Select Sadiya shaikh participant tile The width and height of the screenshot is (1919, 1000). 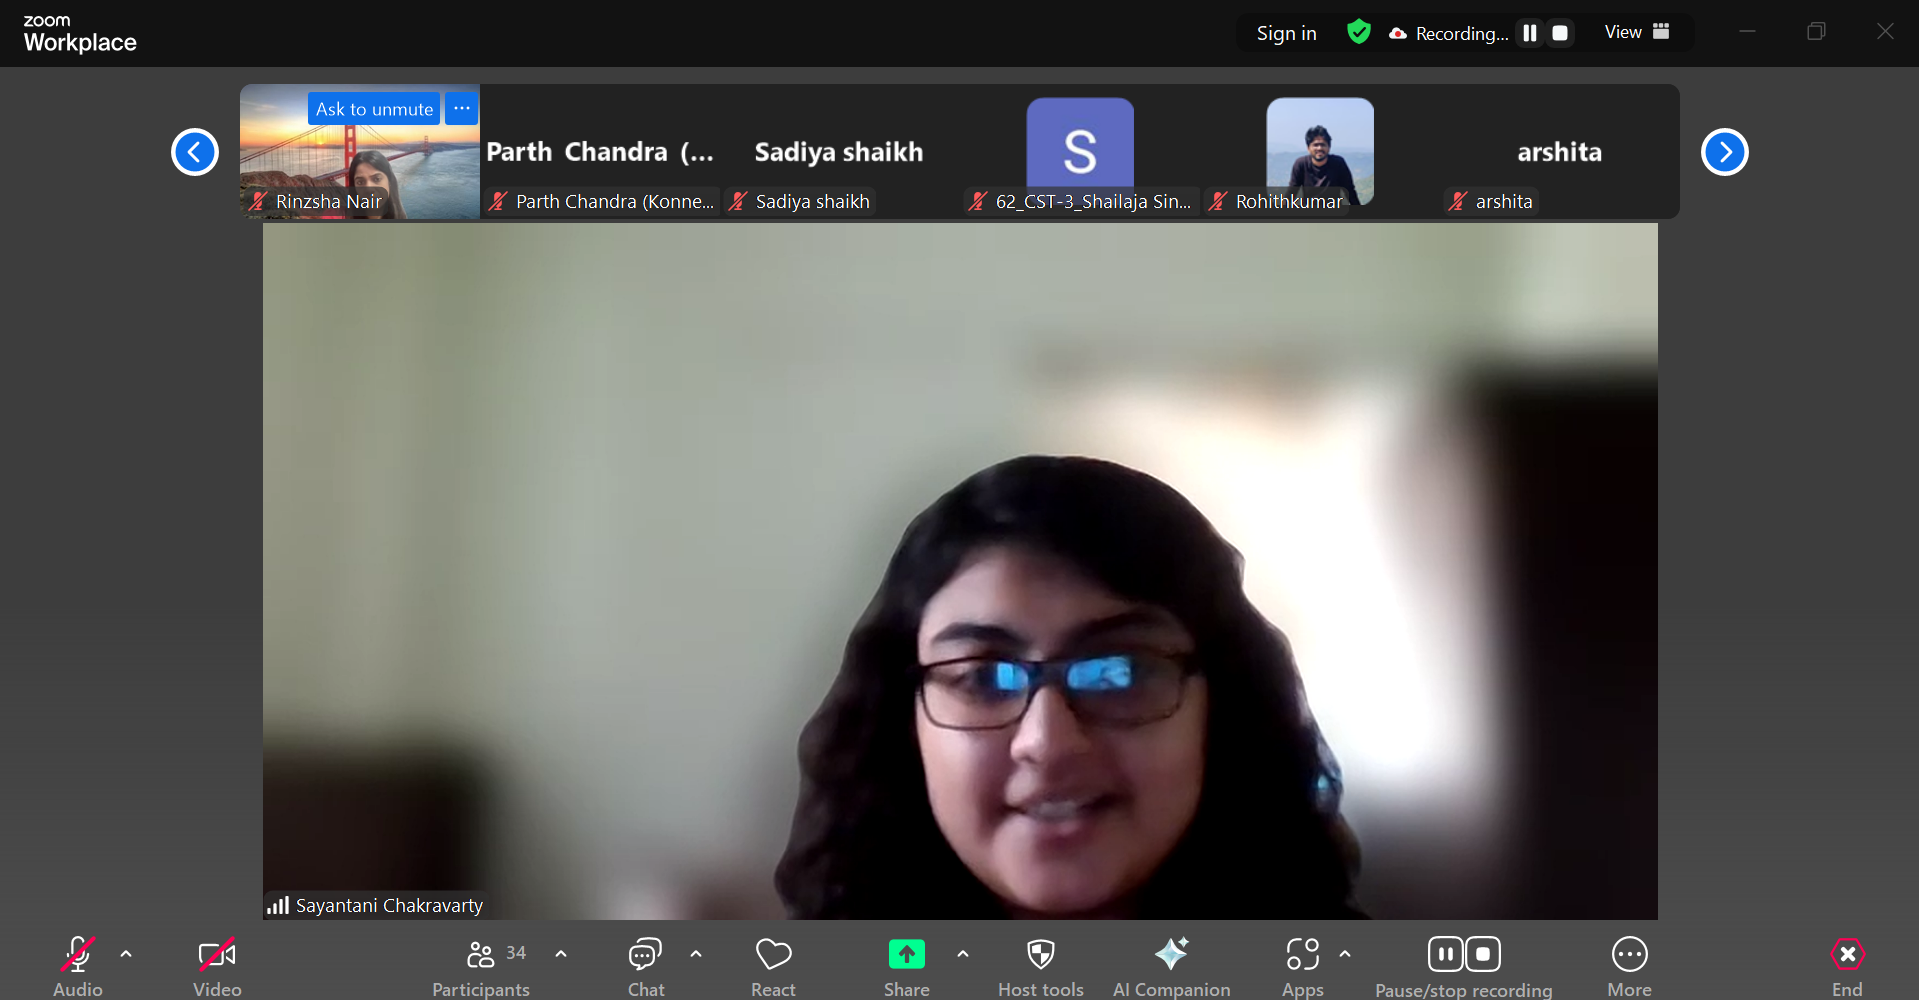click(840, 152)
